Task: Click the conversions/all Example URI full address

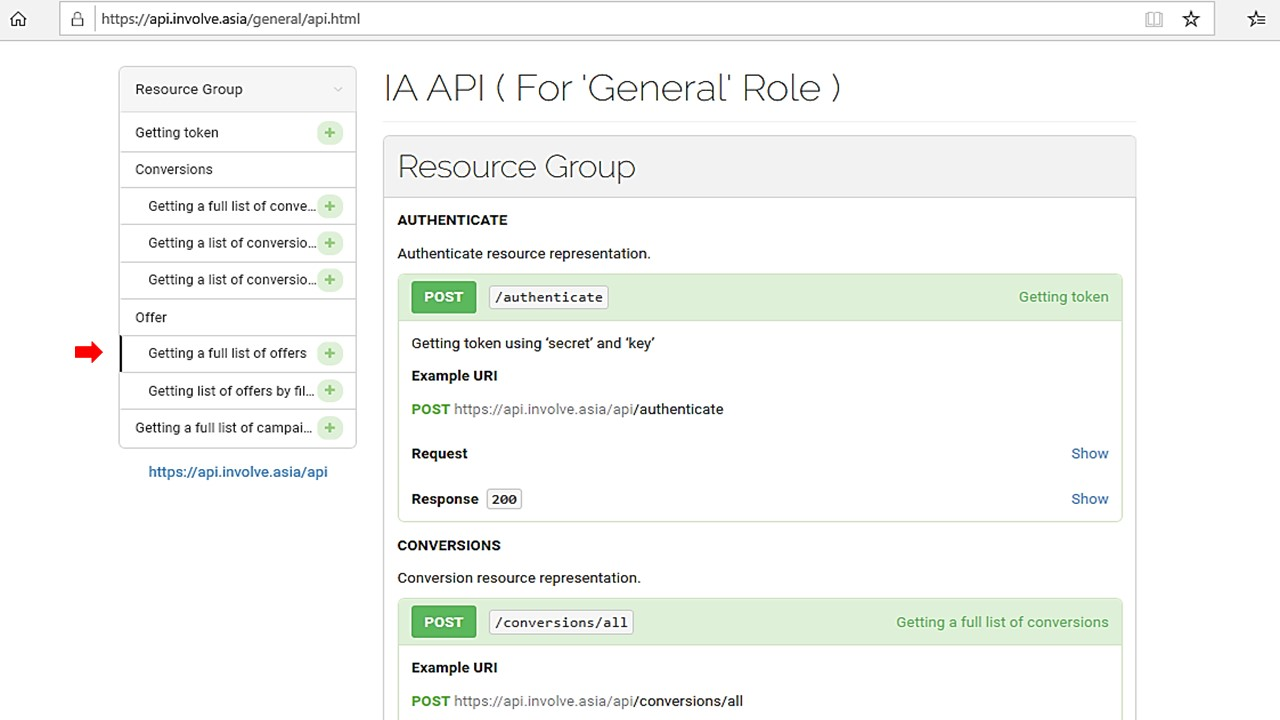Action: [598, 701]
